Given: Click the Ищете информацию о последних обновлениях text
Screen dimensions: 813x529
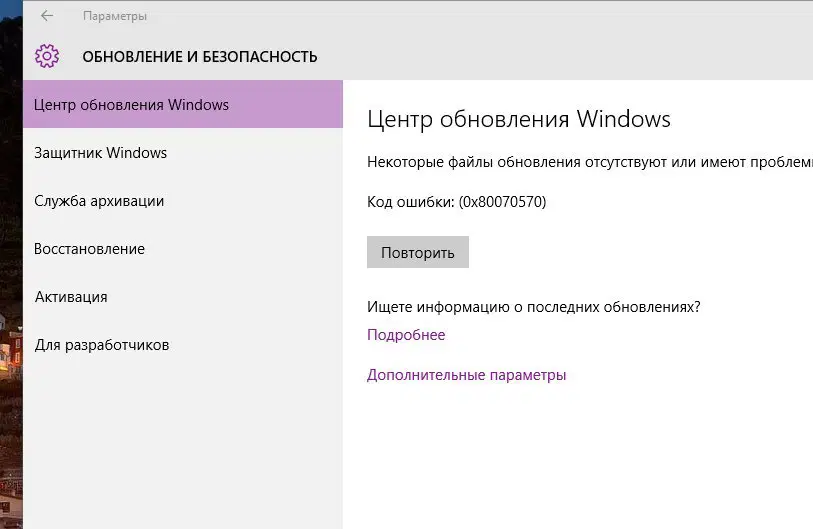Looking at the screenshot, I should (533, 307).
